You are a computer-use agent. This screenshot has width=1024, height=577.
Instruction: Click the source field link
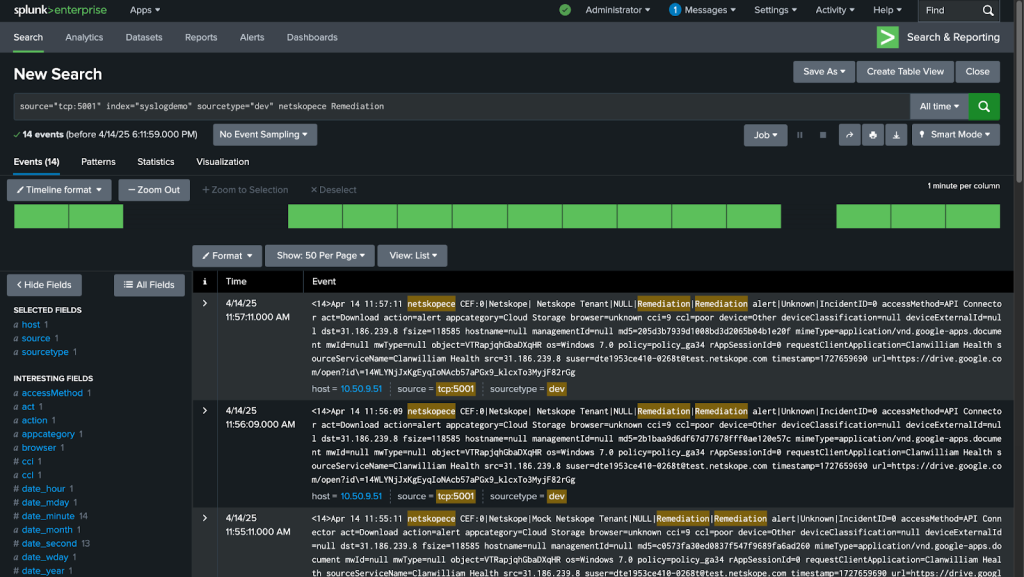pos(36,338)
